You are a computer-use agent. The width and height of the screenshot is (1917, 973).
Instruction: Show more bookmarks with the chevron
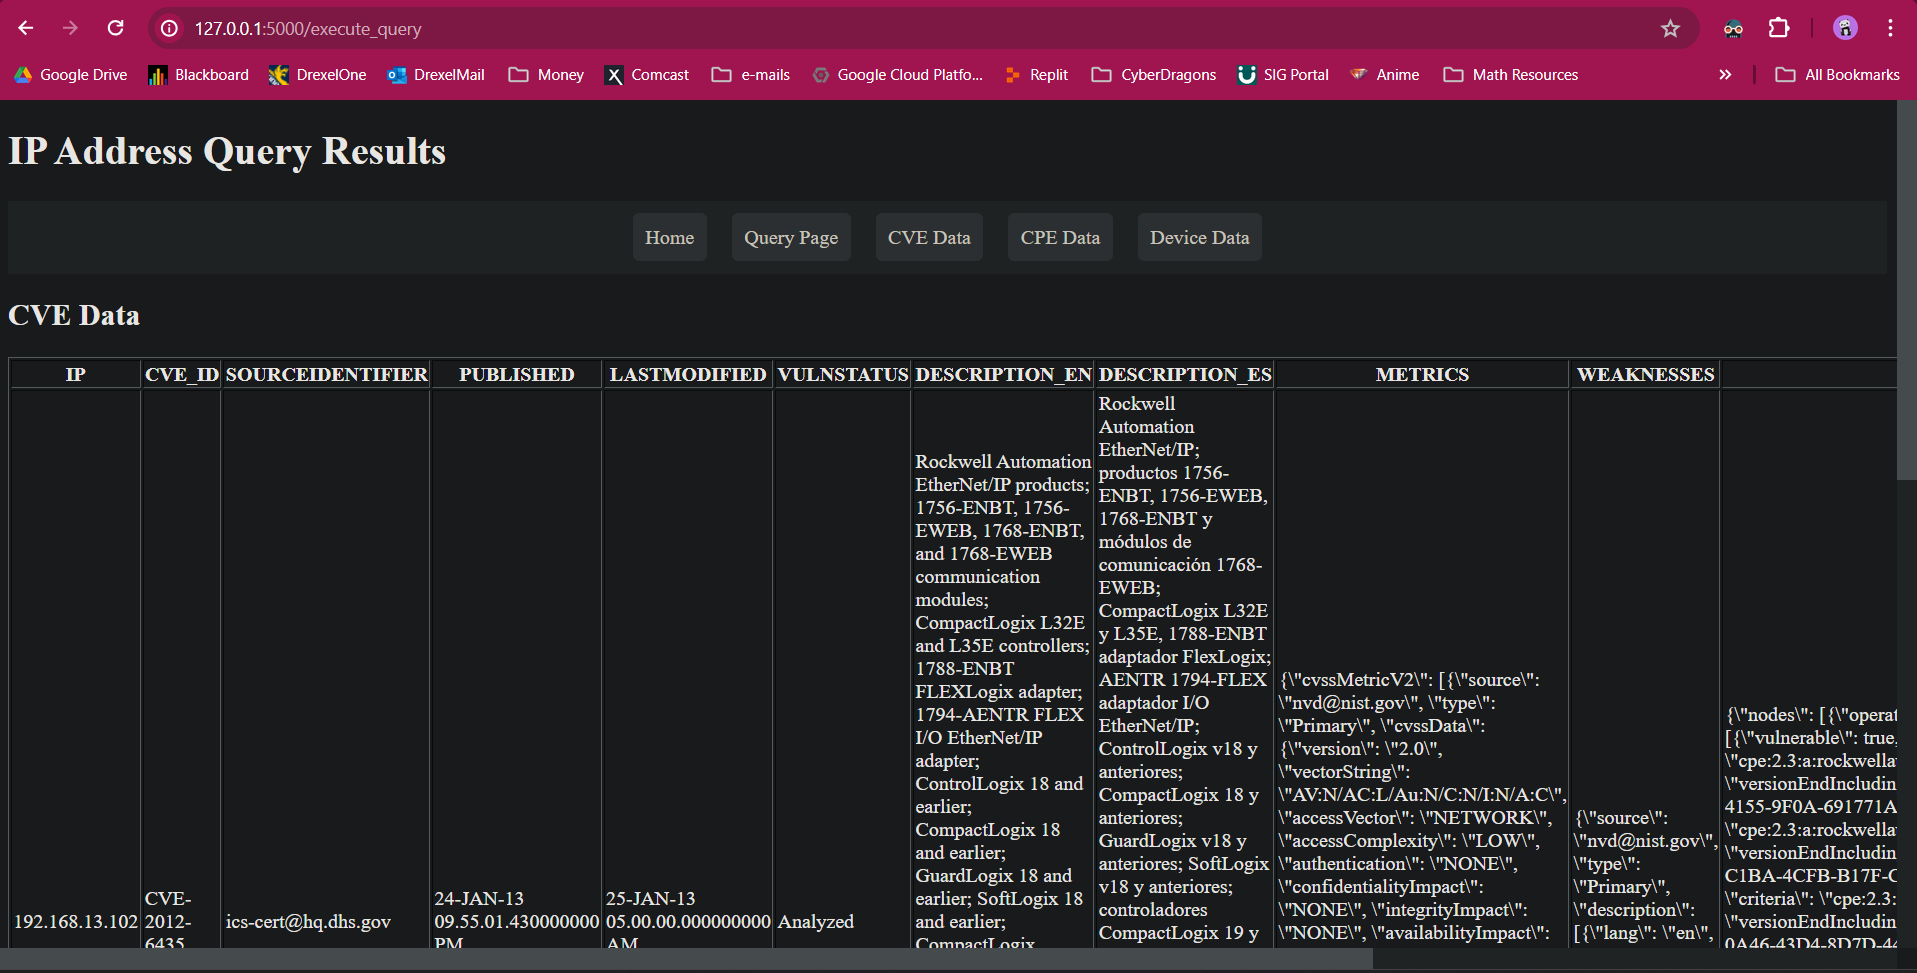tap(1725, 75)
